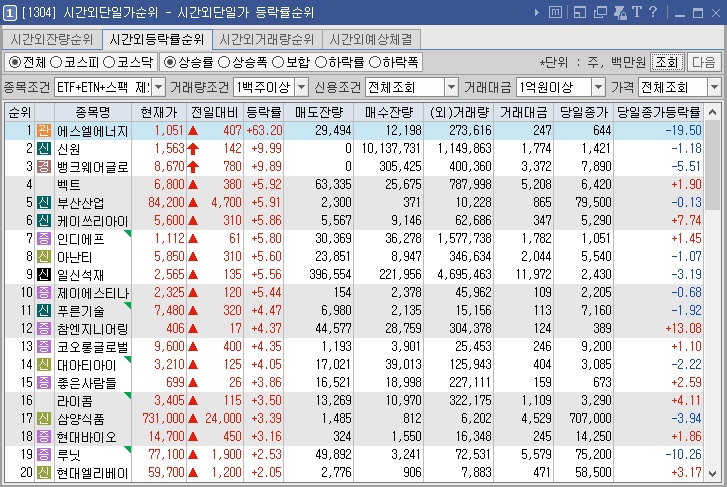Select the 하락폭 radio button
The image size is (727, 487).
pyautogui.click(x=375, y=62)
